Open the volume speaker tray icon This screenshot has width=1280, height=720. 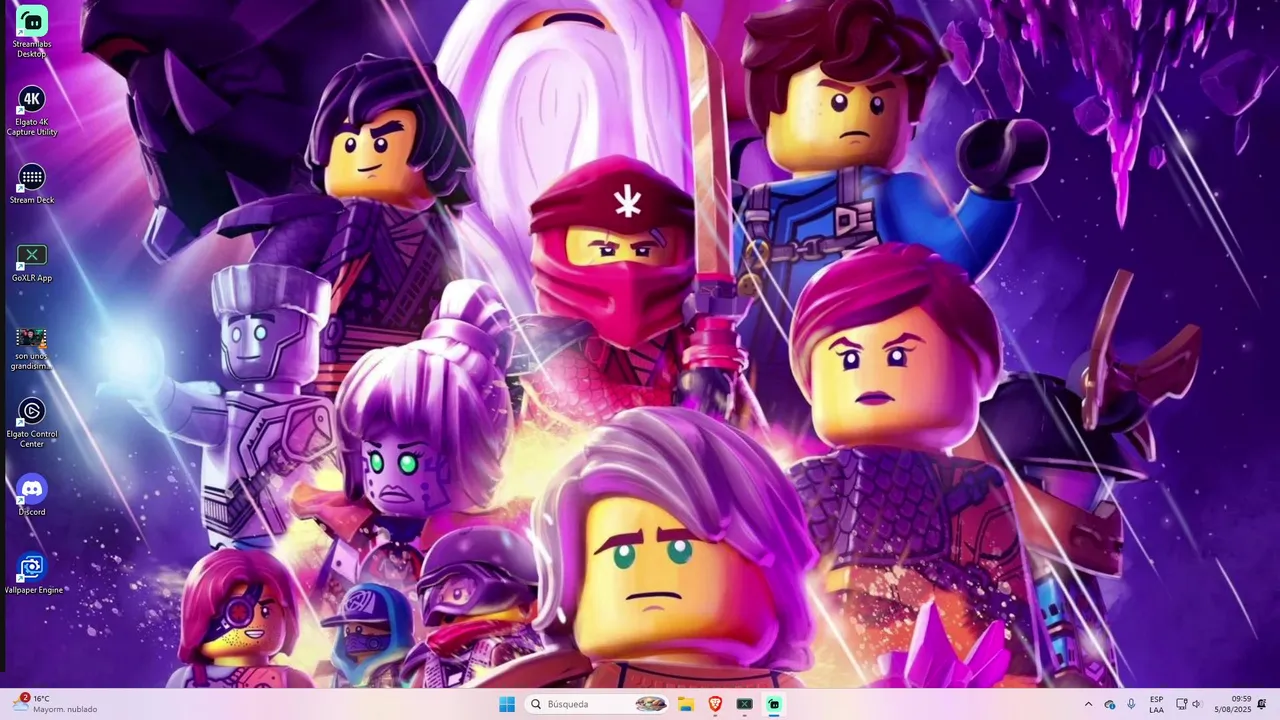(1196, 704)
